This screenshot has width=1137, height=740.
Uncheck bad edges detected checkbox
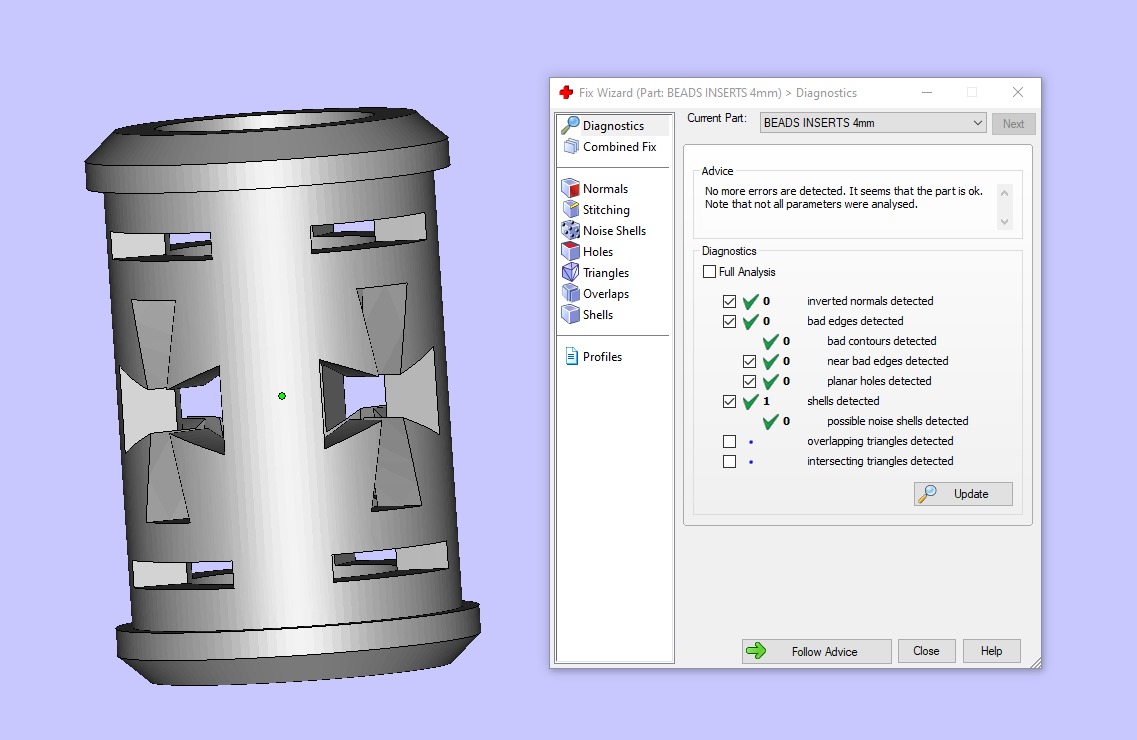(x=729, y=321)
